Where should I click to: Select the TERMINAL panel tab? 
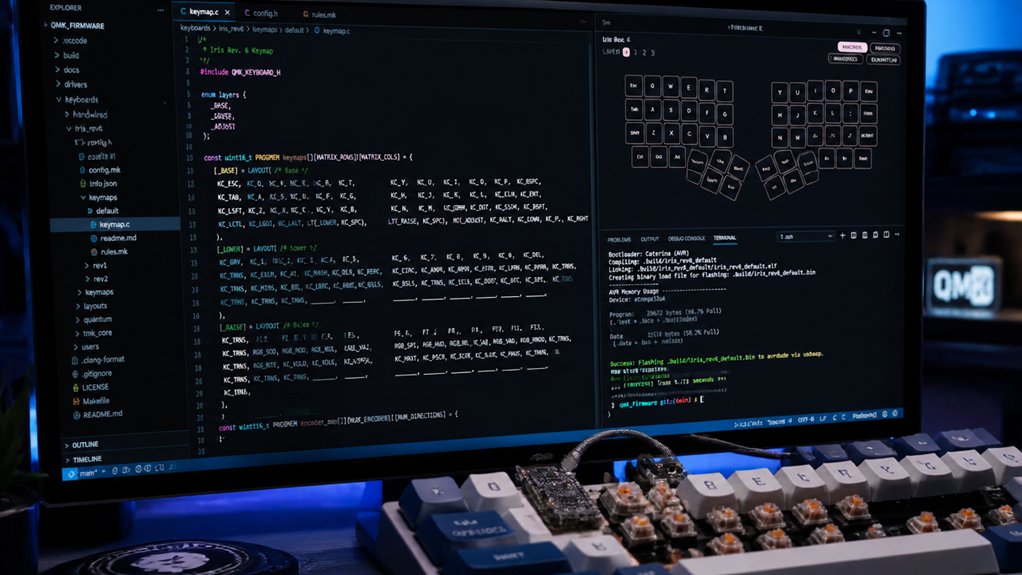pyautogui.click(x=724, y=238)
